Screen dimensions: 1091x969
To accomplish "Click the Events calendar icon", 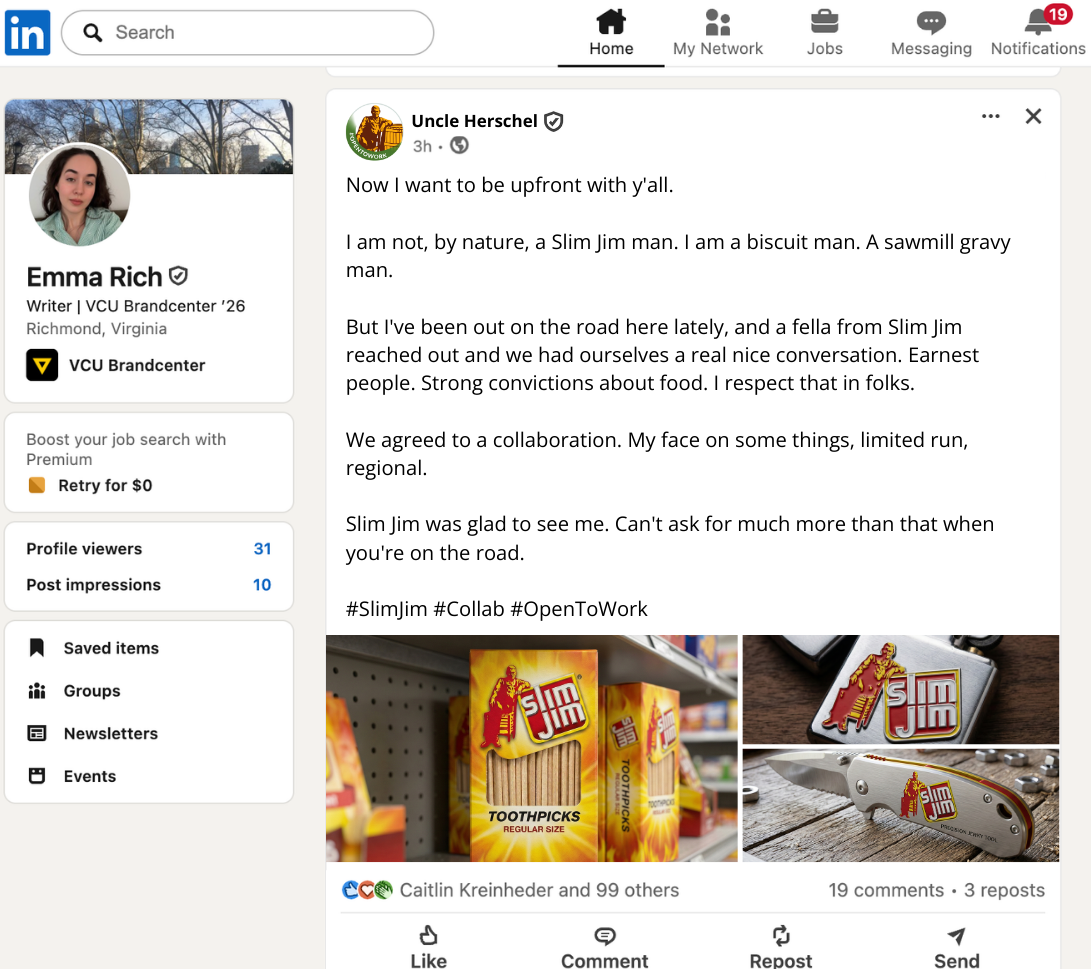I will [x=37, y=776].
